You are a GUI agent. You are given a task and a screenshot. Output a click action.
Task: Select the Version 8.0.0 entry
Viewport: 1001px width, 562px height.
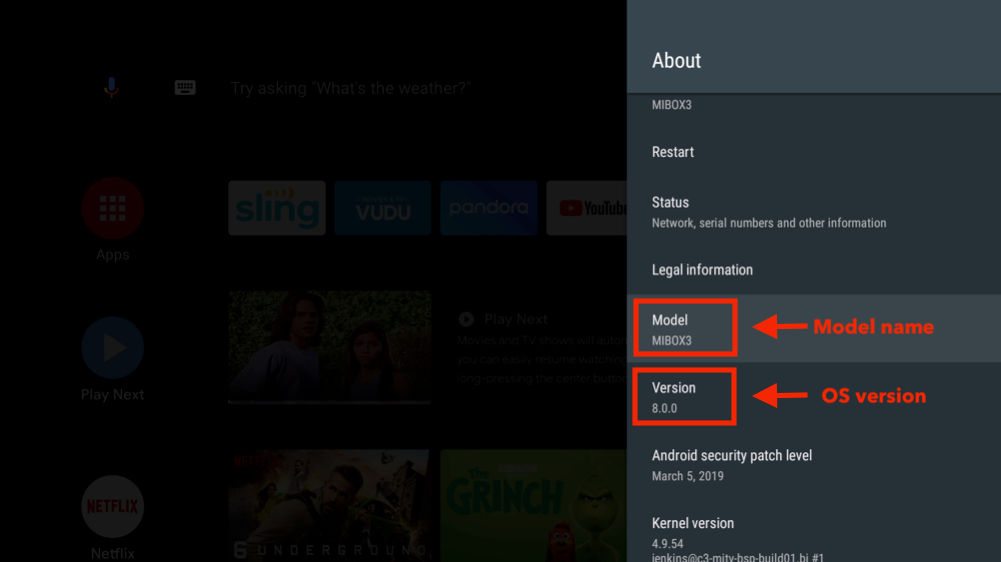click(814, 397)
